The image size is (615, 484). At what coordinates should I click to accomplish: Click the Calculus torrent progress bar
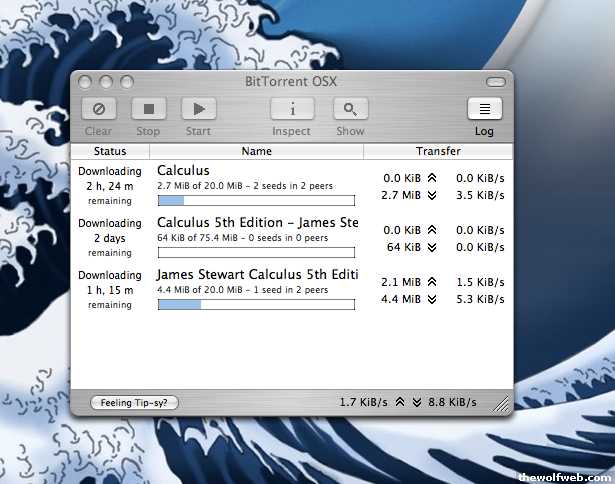point(256,200)
